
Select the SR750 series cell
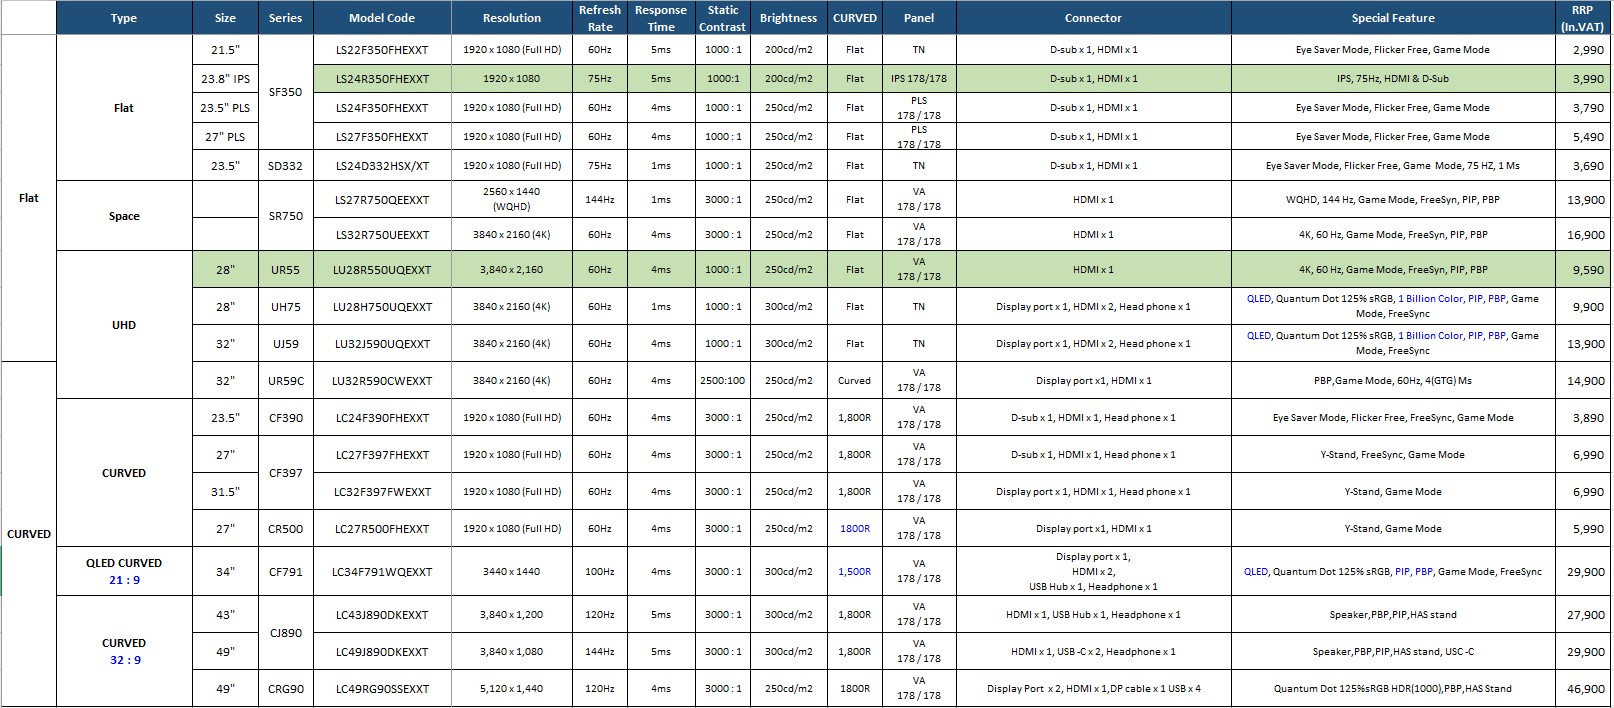[x=286, y=216]
